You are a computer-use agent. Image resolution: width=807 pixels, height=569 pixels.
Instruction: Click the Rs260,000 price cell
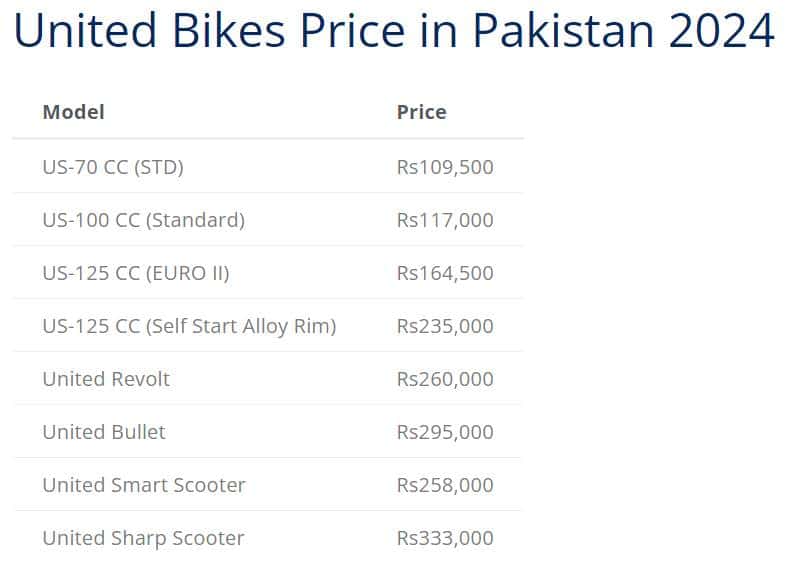click(x=445, y=379)
